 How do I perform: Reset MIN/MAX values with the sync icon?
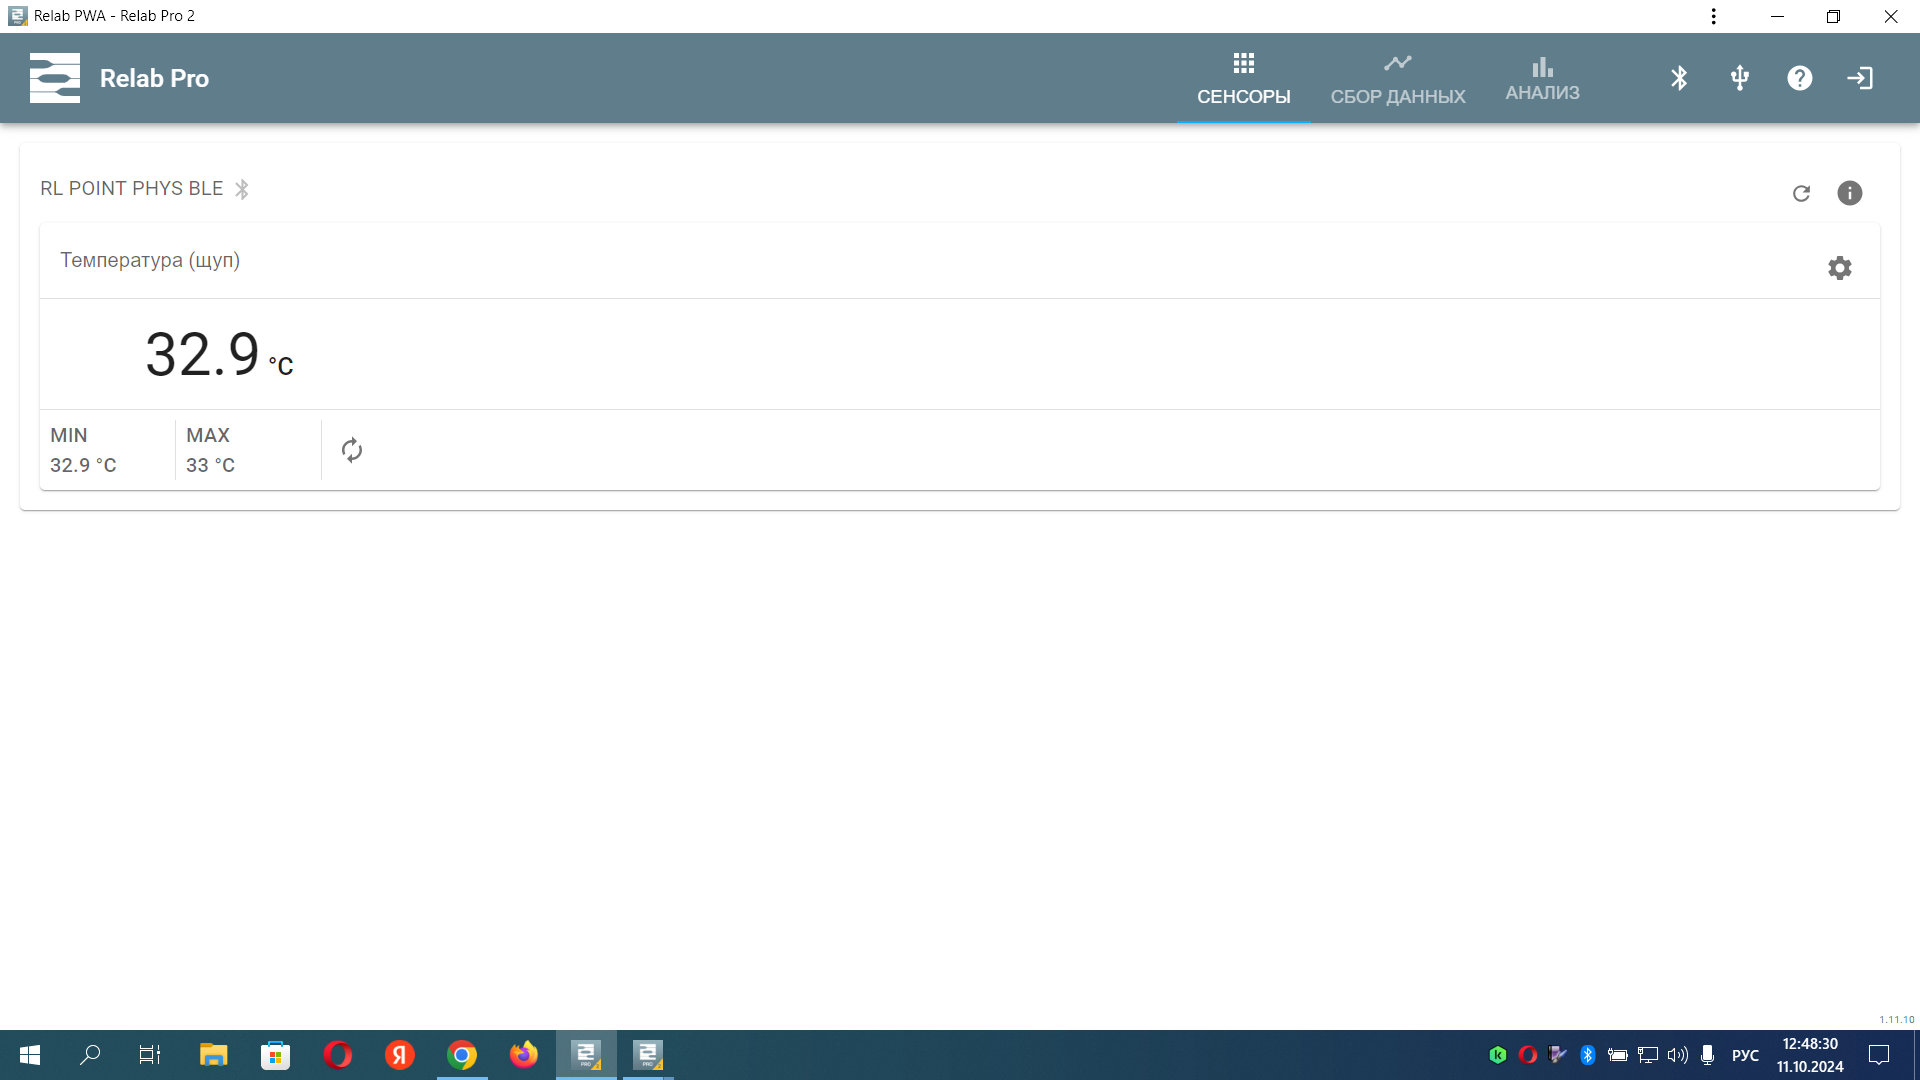click(352, 450)
